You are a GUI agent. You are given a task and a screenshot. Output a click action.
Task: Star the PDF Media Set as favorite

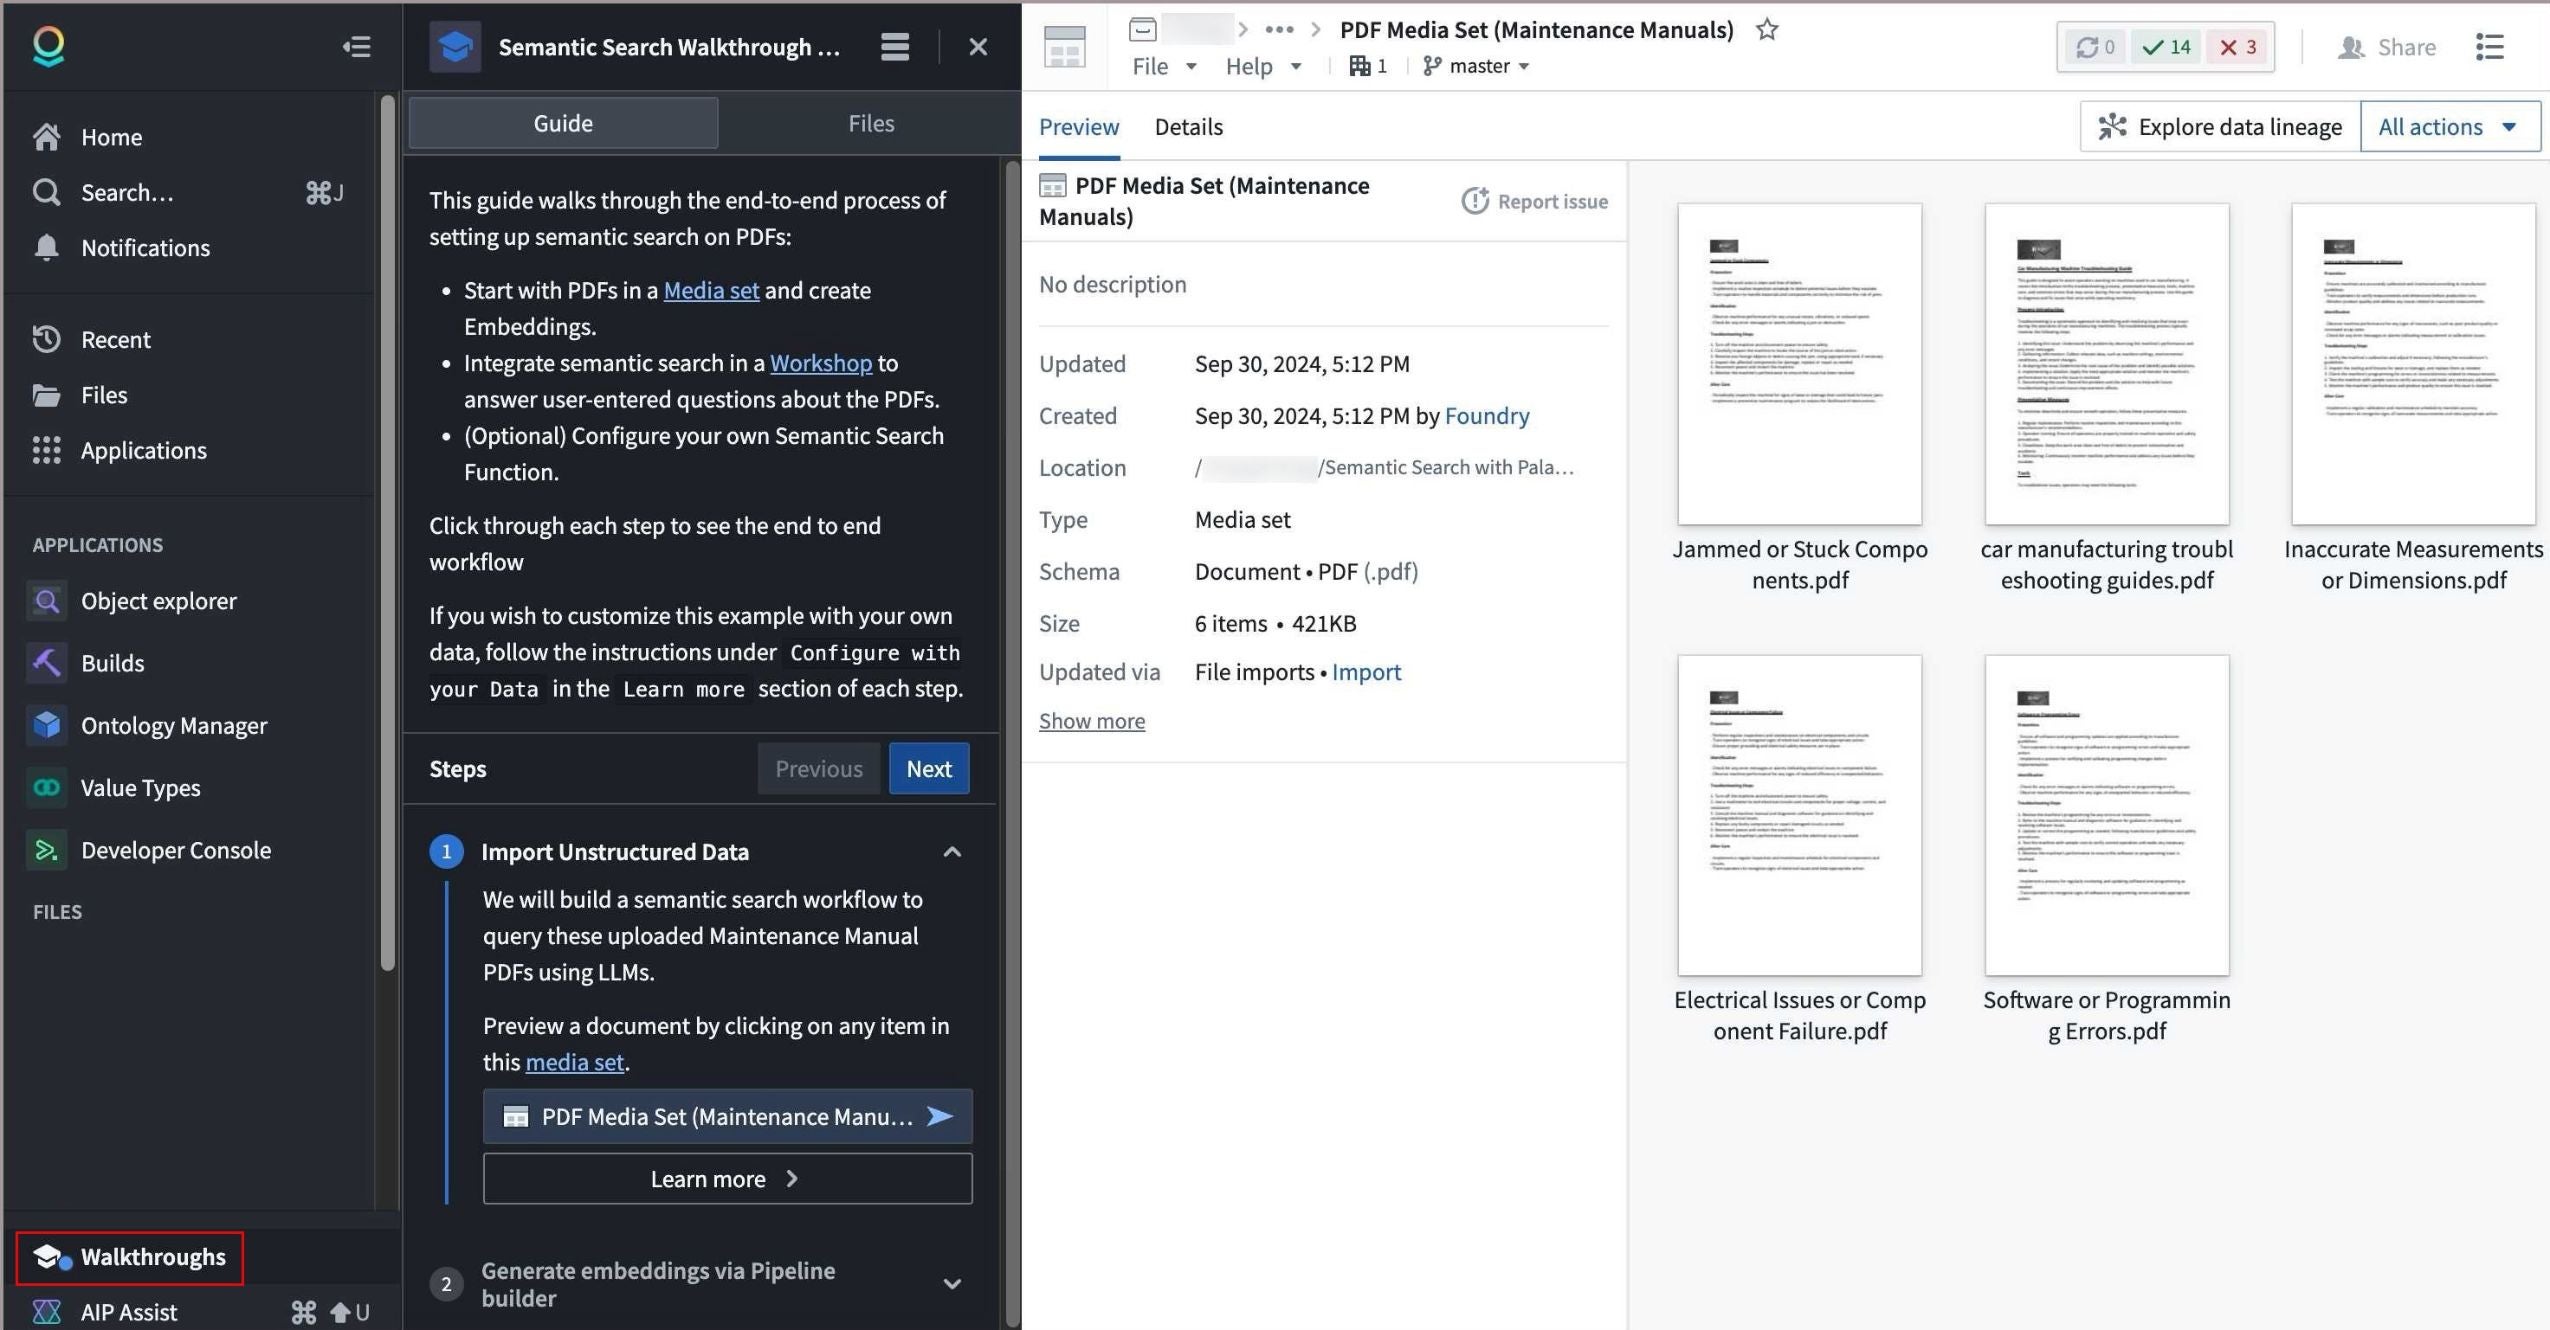(x=1767, y=29)
